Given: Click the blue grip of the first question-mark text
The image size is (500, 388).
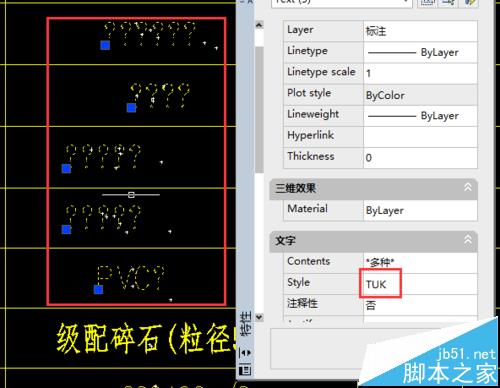Looking at the screenshot, I should [105, 45].
